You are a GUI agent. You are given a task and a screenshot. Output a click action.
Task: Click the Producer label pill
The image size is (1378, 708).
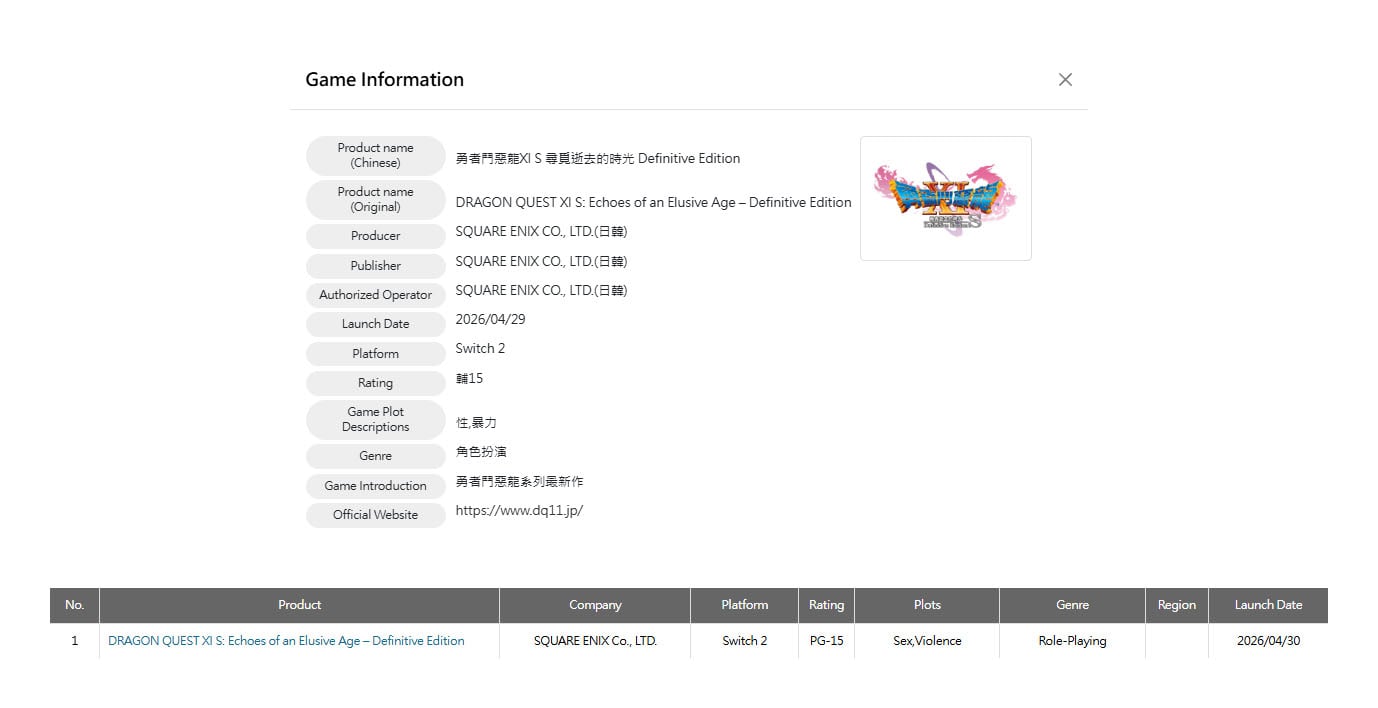[375, 236]
